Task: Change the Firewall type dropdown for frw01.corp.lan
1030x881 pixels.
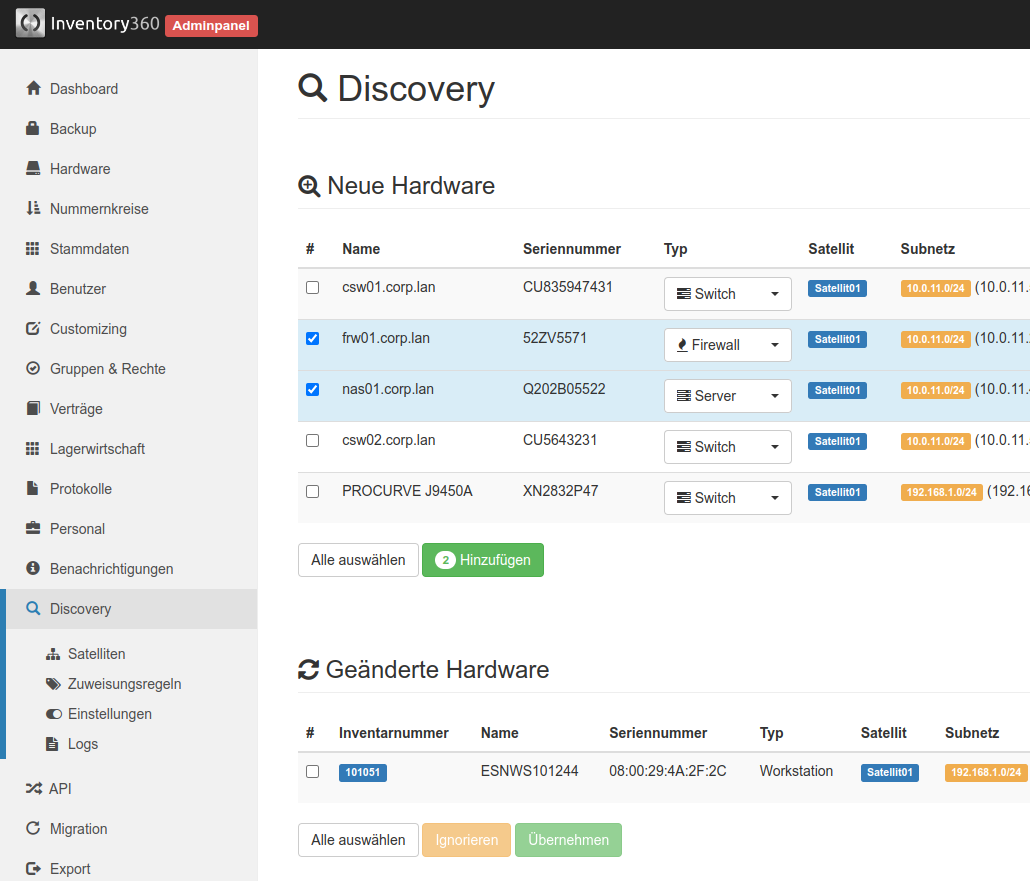Action: pos(728,344)
